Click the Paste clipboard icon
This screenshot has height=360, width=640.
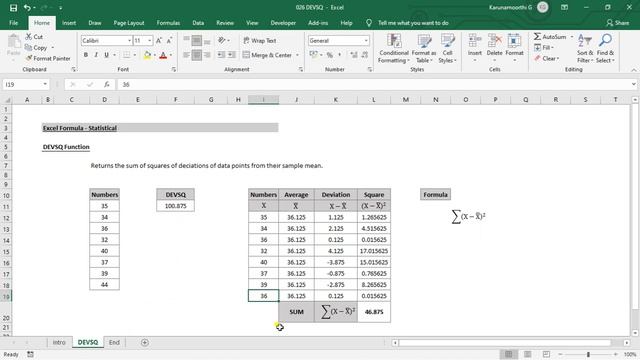(x=14, y=42)
